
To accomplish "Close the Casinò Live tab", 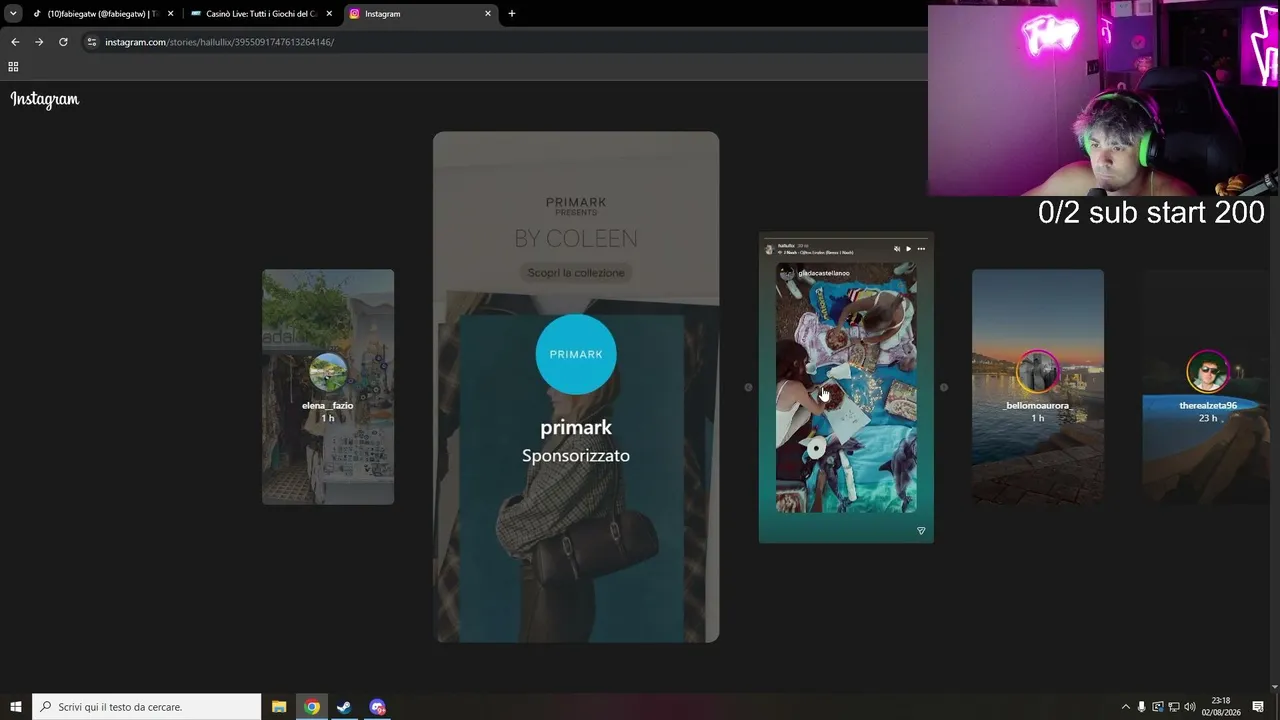I will tap(329, 14).
